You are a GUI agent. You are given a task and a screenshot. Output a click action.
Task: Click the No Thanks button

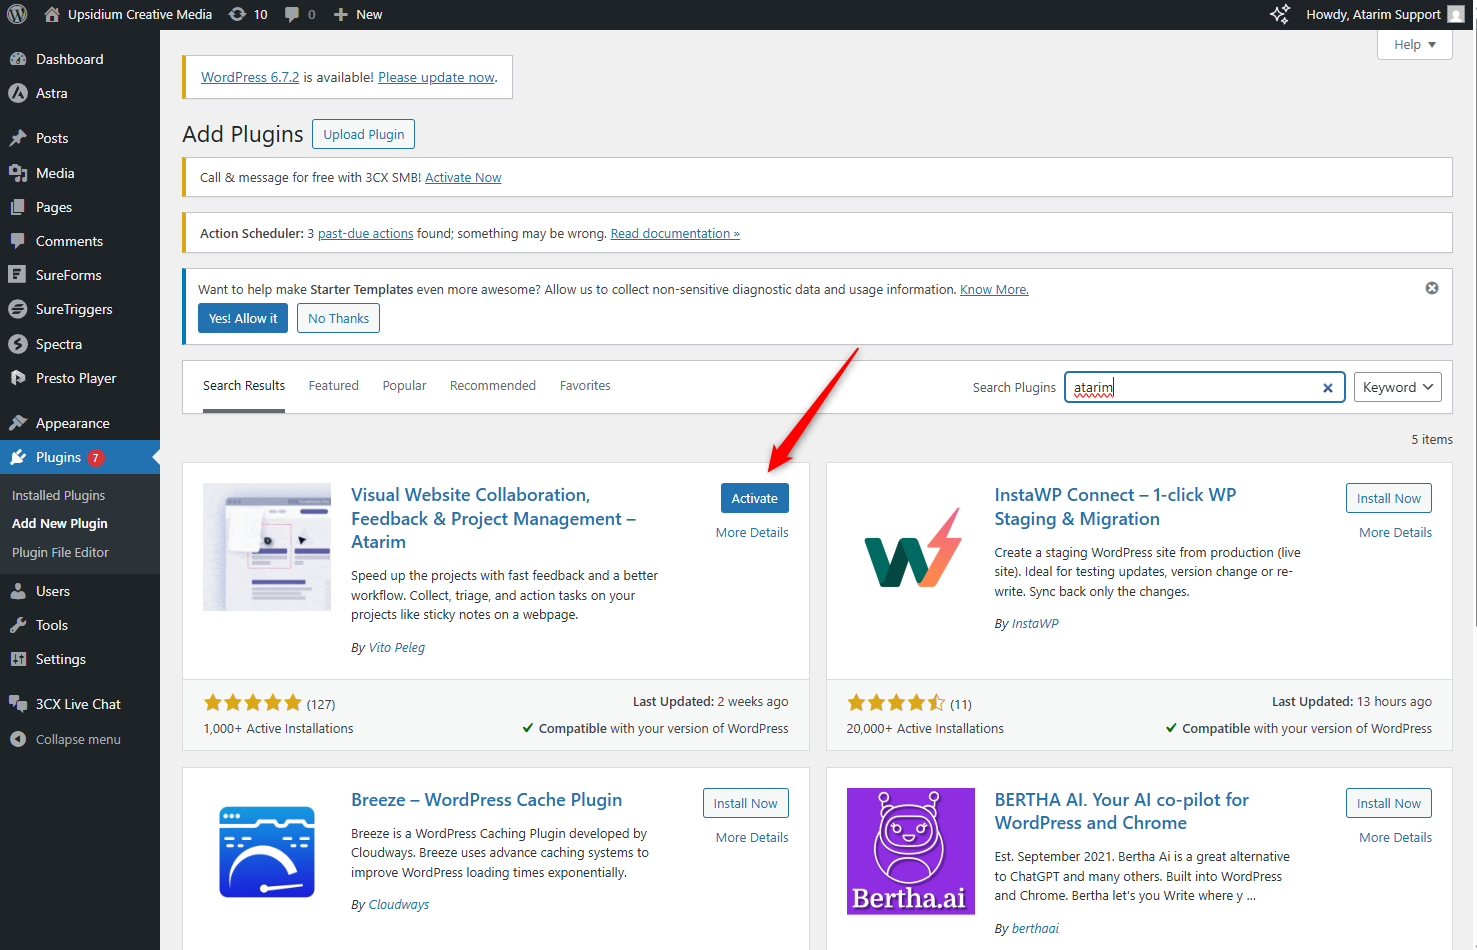coord(338,318)
